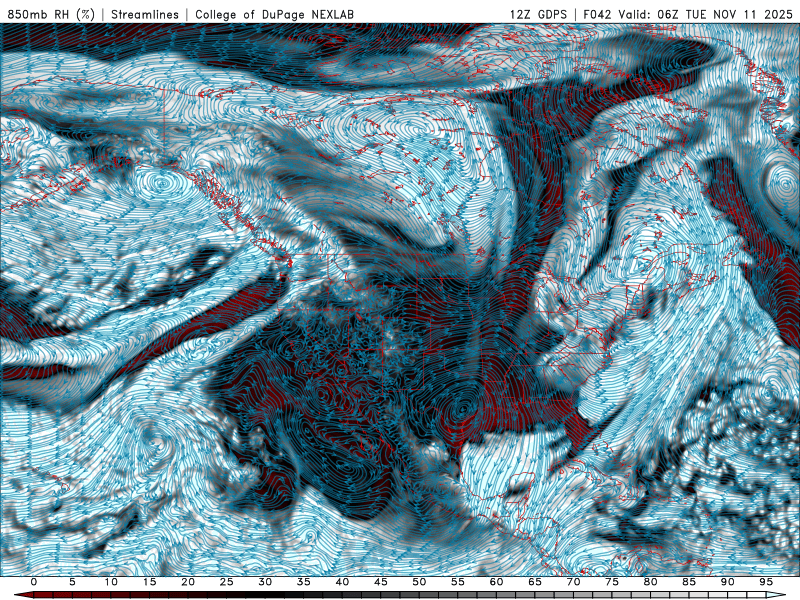Click the colorbar label "85"
The height and width of the screenshot is (600, 800).
[x=689, y=582]
